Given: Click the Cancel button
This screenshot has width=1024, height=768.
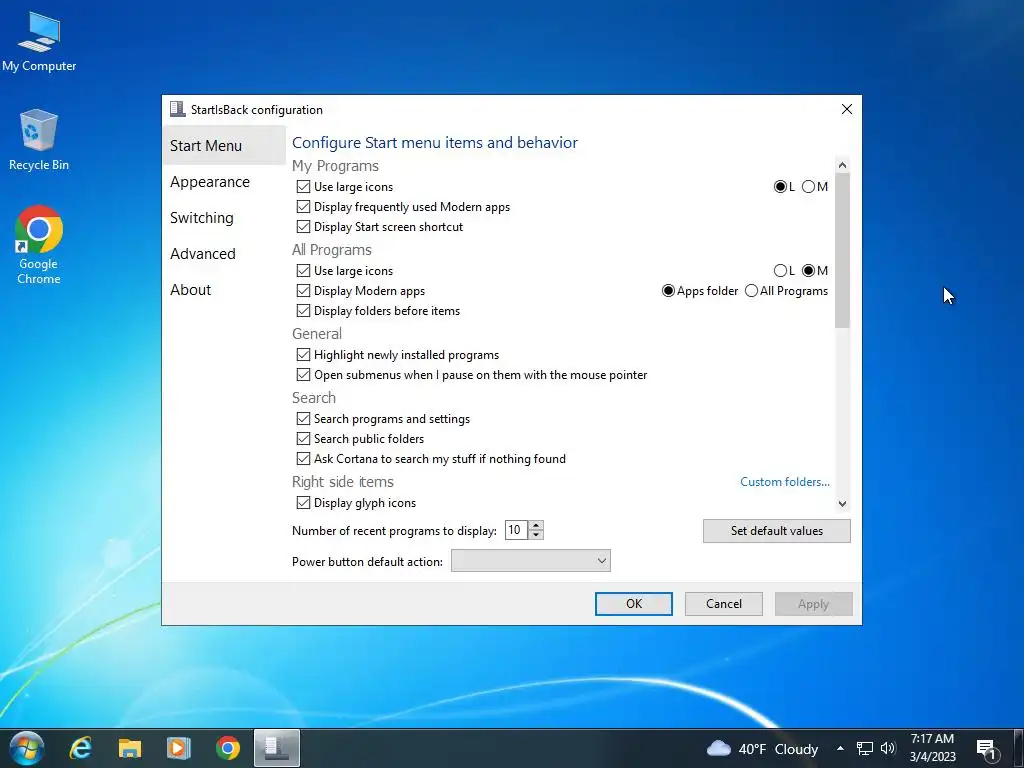Looking at the screenshot, I should (724, 604).
